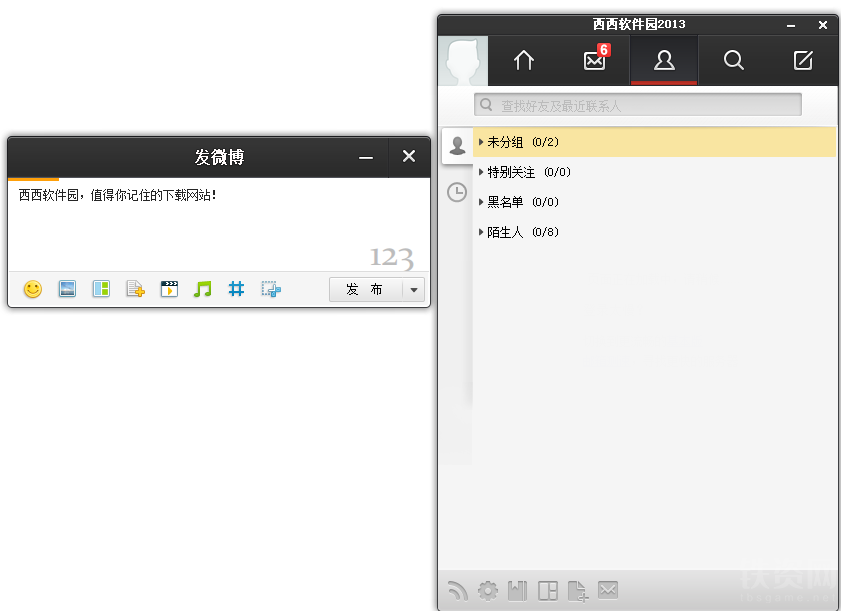The height and width of the screenshot is (611, 841).
Task: Click the add document icon in bottom bar
Action: pos(578,591)
